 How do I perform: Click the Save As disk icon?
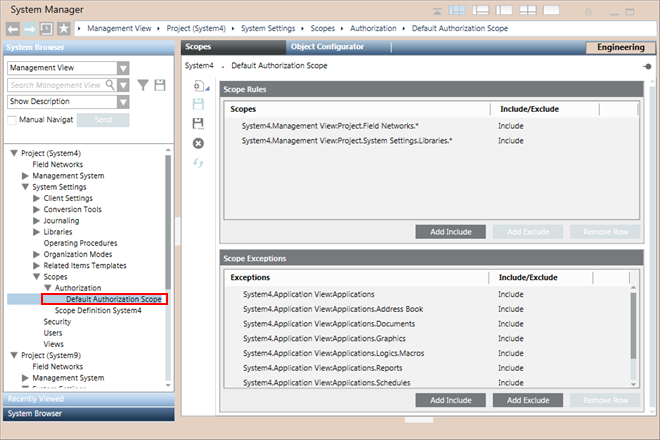click(x=197, y=124)
